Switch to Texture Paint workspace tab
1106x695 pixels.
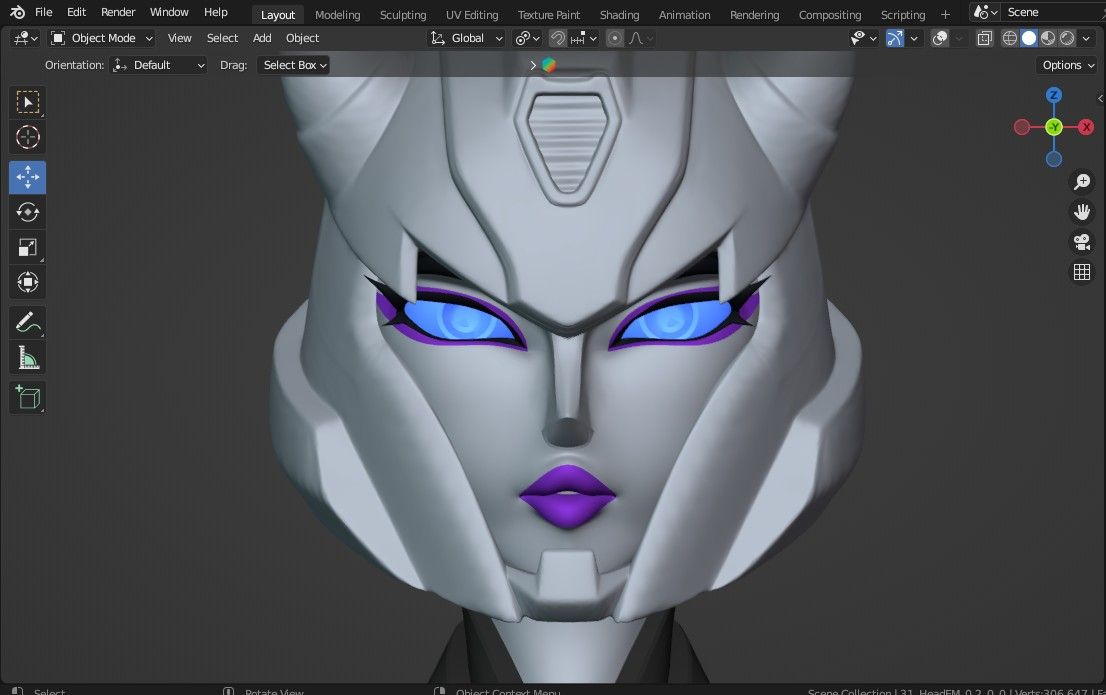tap(549, 15)
